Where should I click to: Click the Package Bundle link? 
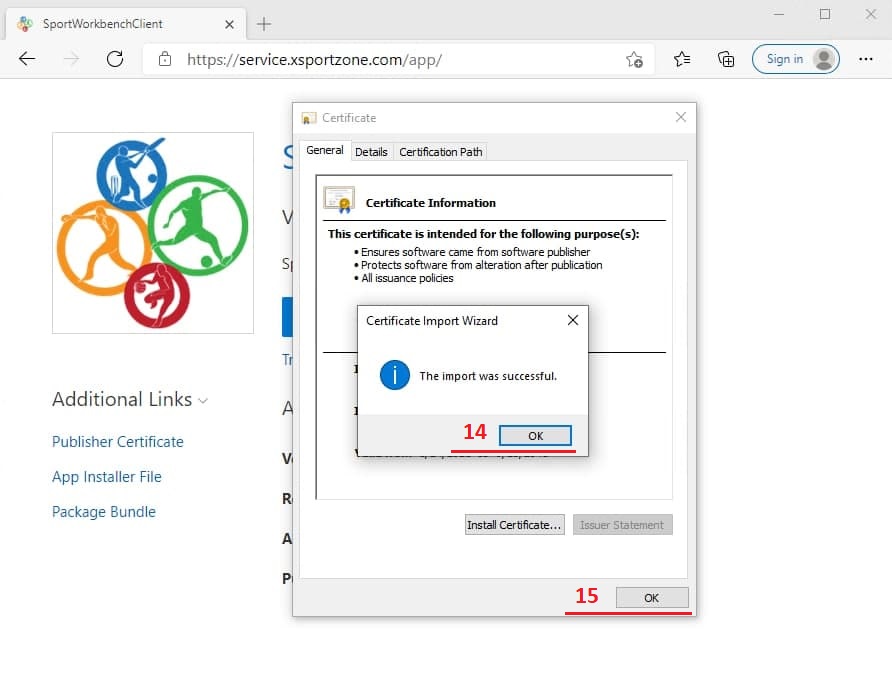coord(104,512)
